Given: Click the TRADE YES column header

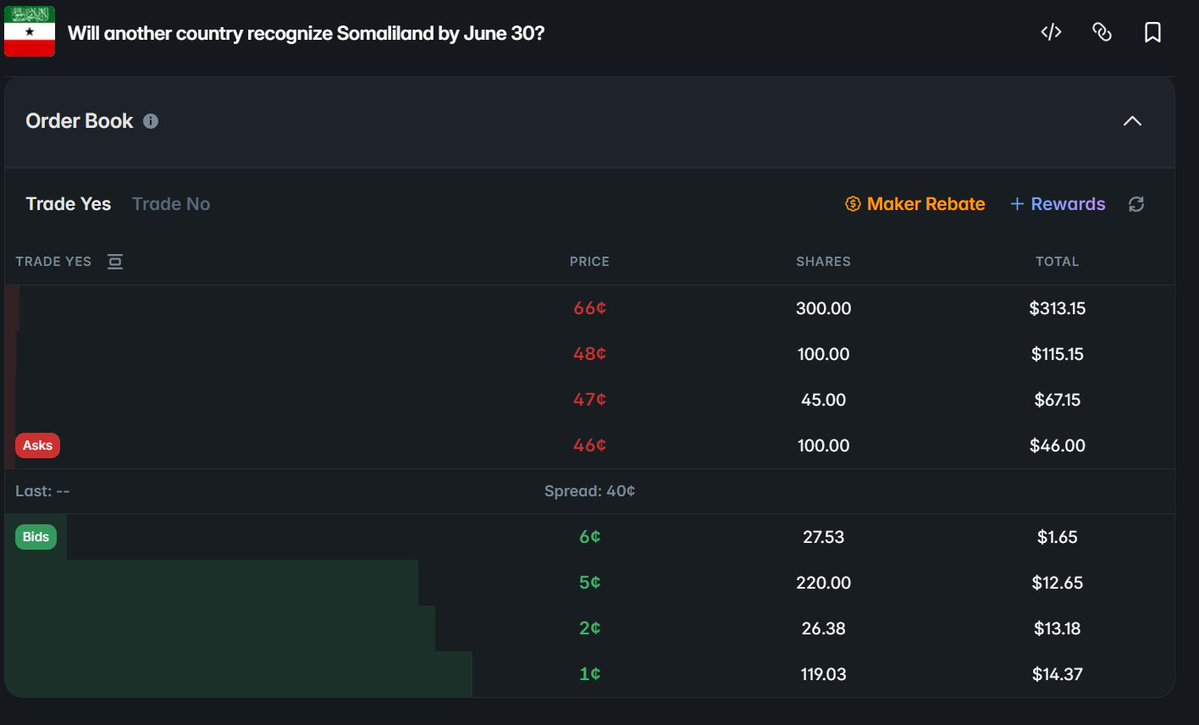Looking at the screenshot, I should pos(54,262).
